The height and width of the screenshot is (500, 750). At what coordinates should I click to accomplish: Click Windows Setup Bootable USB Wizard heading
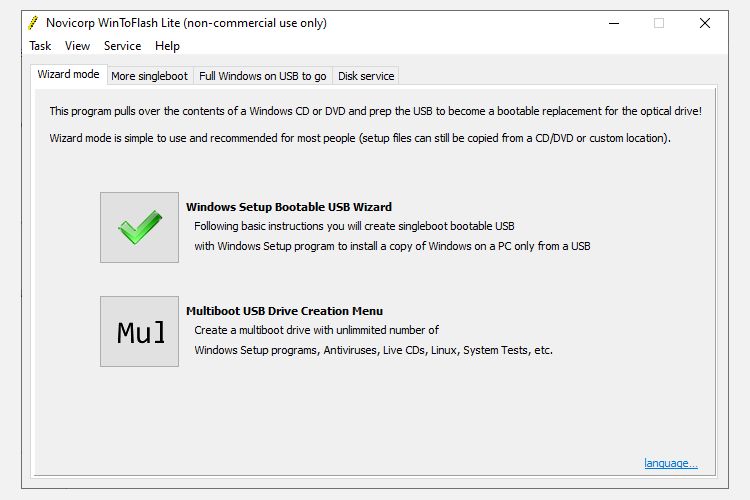288,208
